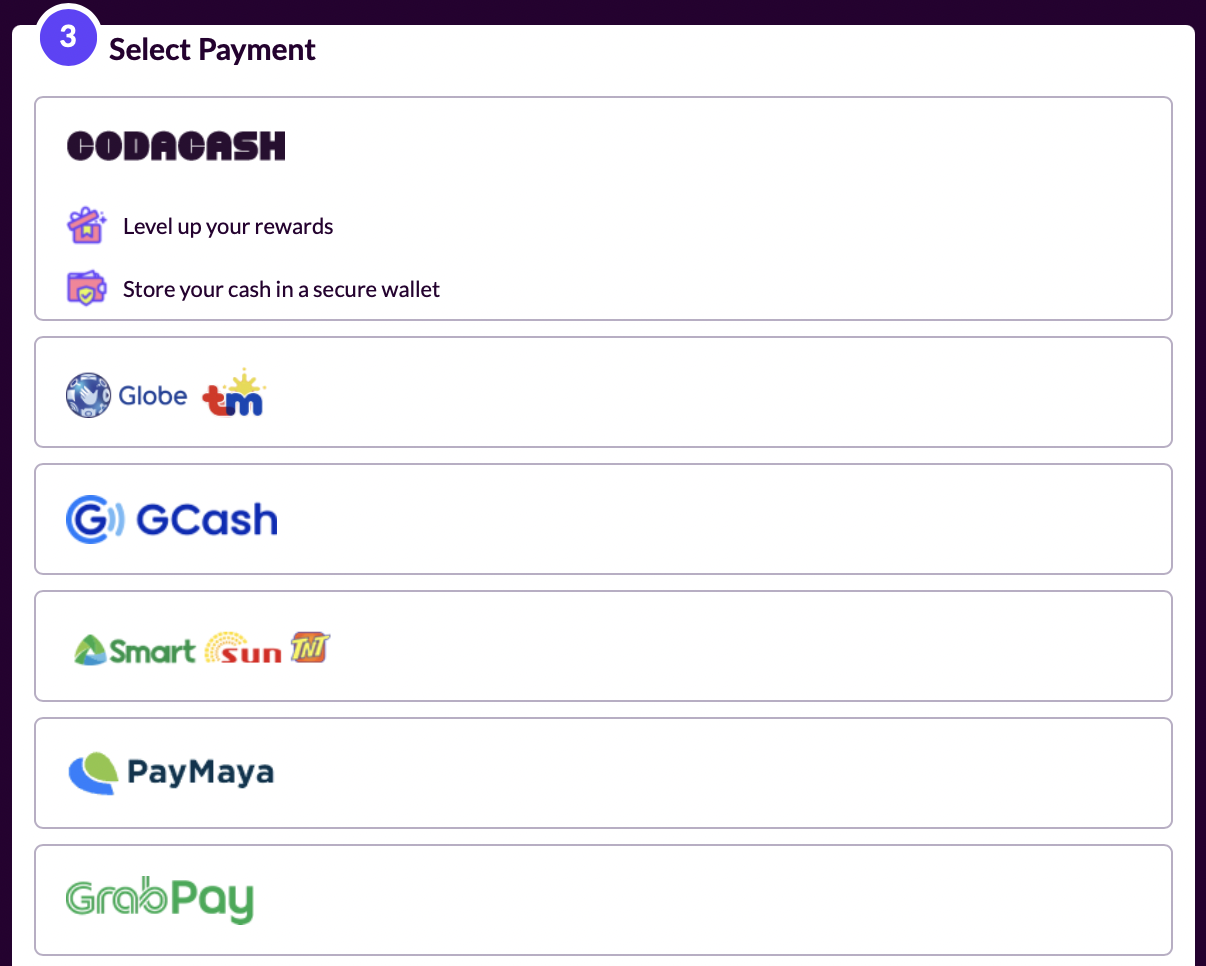This screenshot has height=966, width=1206.
Task: Choose the Globe and TM payment card
Action: pos(603,392)
